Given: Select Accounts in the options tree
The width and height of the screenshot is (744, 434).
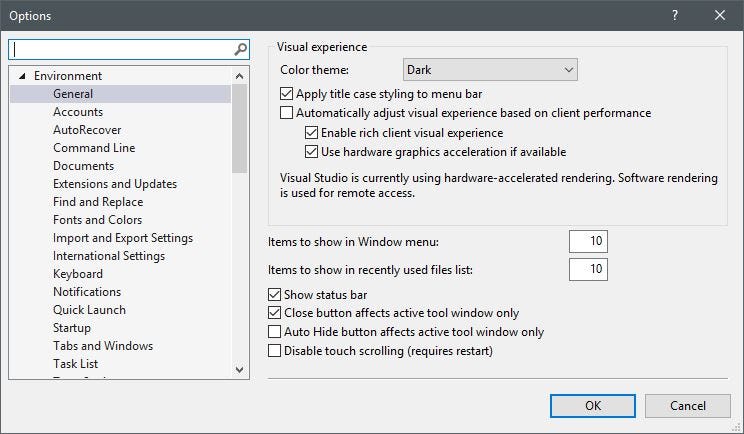Looking at the screenshot, I should (78, 112).
